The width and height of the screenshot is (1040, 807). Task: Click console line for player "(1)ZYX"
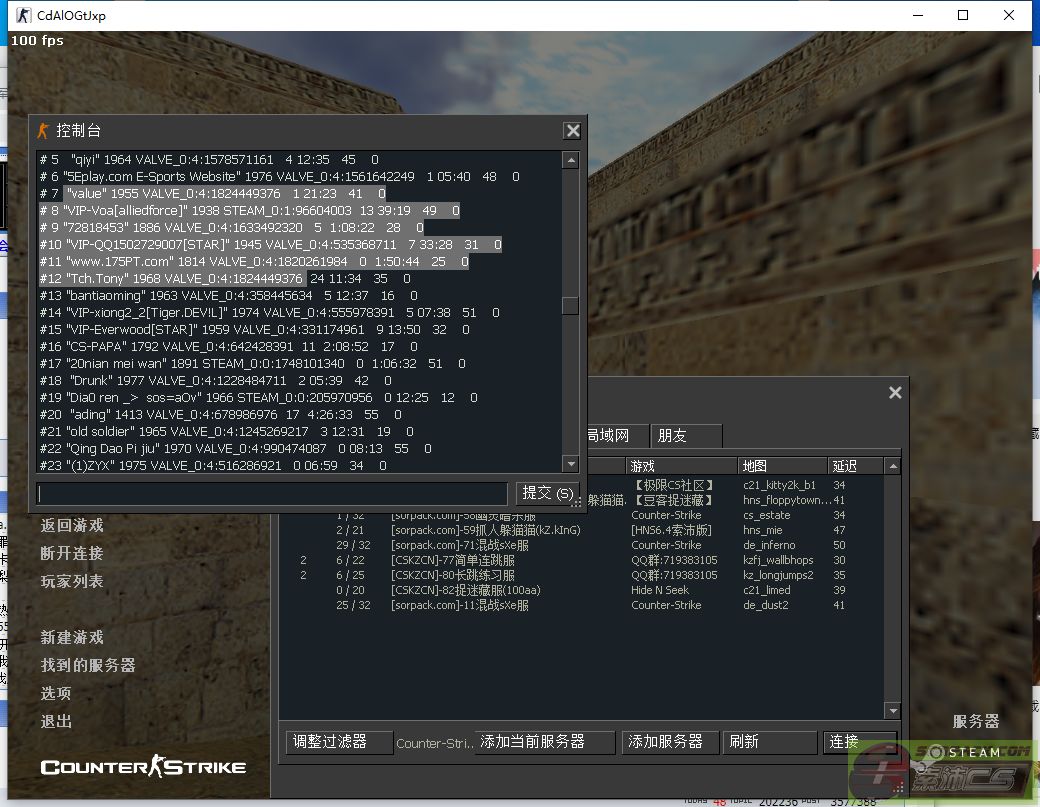[213, 466]
